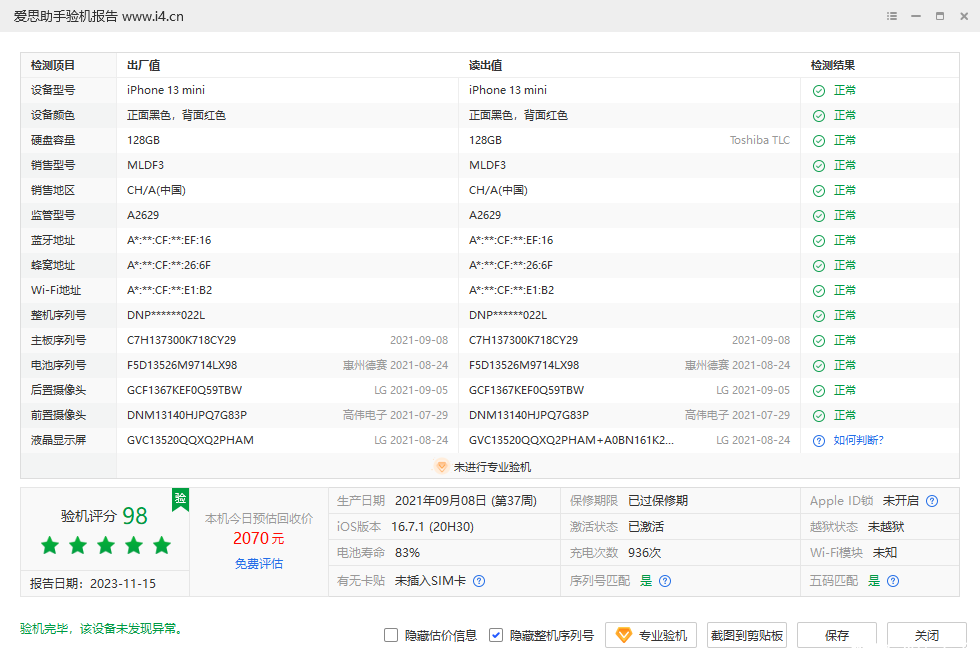This screenshot has height=664, width=980.
Task: Click the 未越狱 jailbreak status
Action: [886, 526]
